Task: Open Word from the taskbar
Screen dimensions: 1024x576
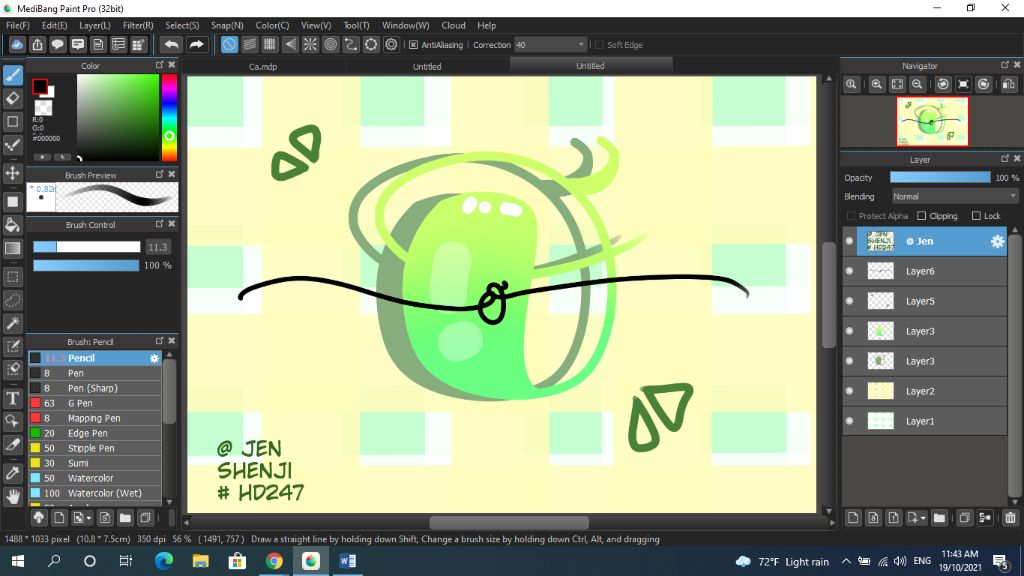Action: click(x=347, y=561)
